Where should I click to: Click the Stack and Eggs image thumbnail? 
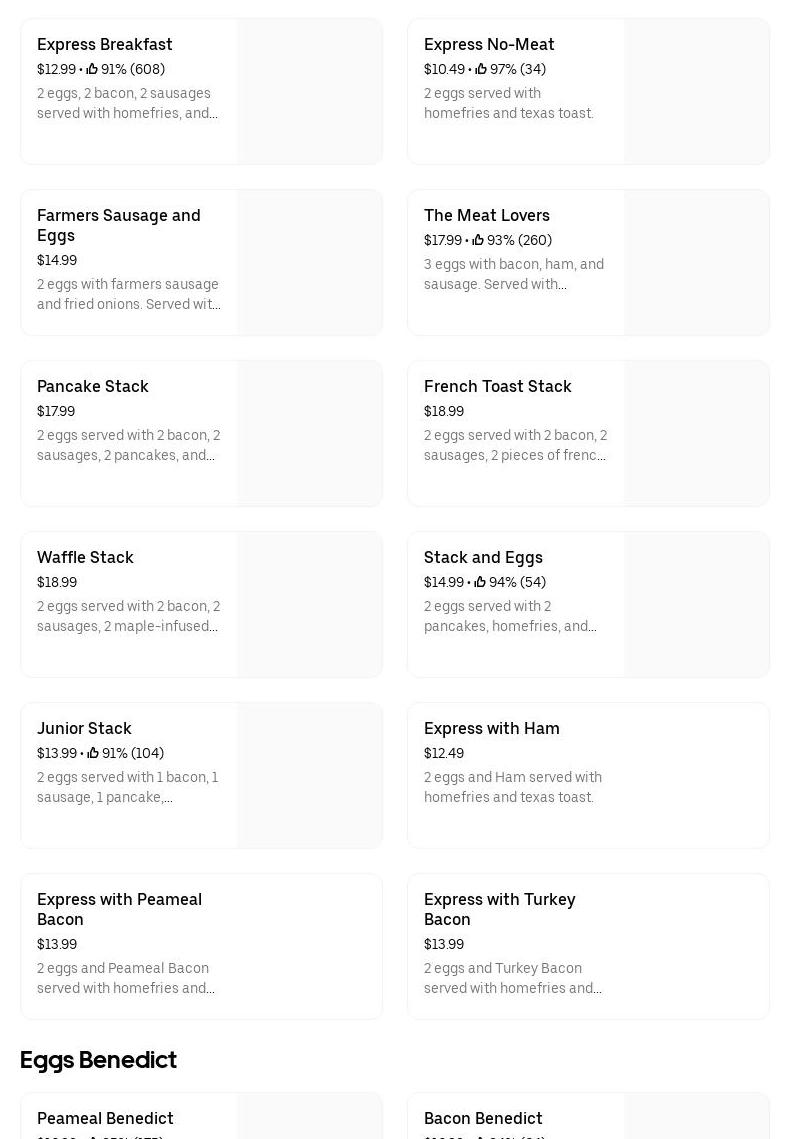pyautogui.click(x=696, y=604)
